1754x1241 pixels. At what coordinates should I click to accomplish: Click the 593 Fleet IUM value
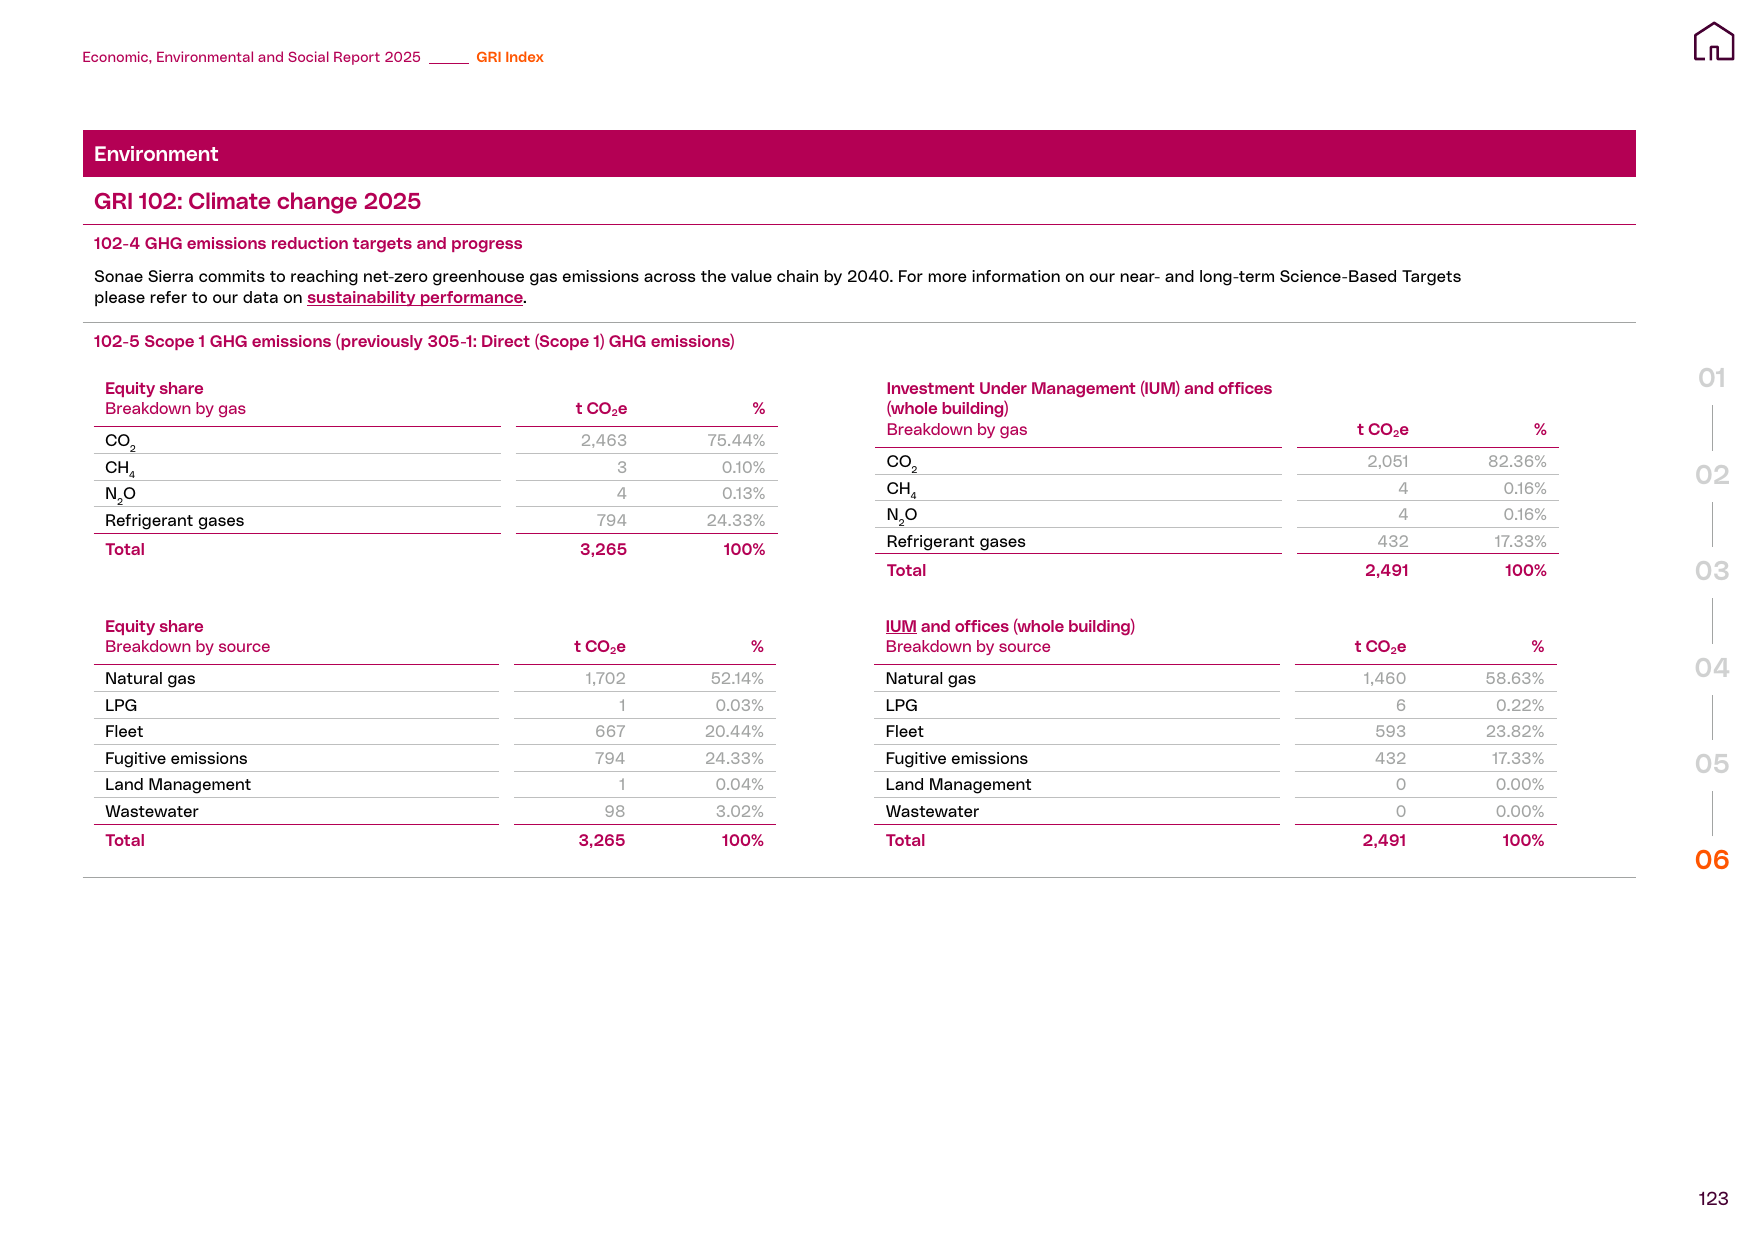tap(1390, 732)
